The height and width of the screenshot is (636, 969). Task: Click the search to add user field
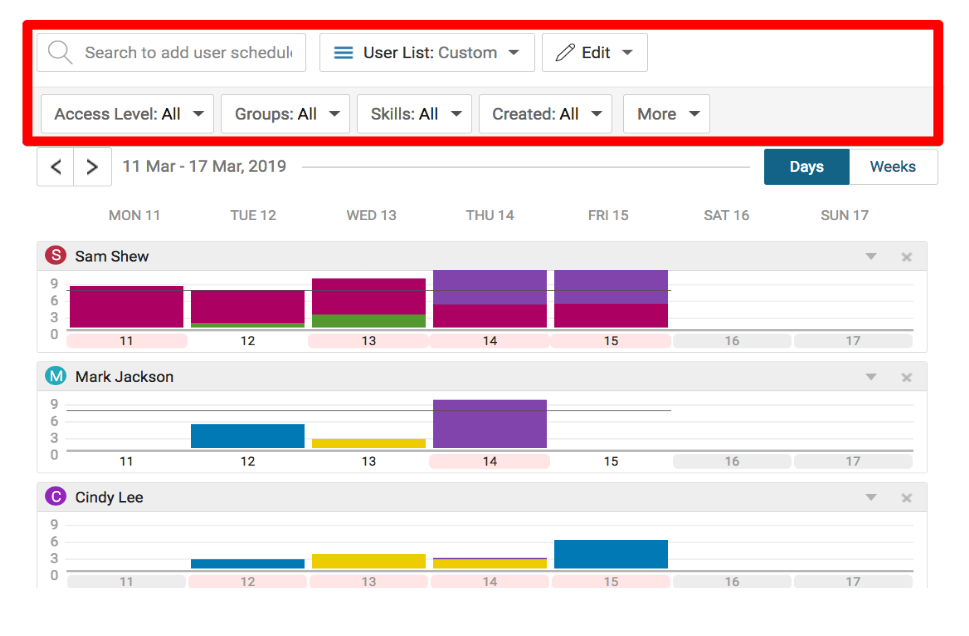point(187,53)
